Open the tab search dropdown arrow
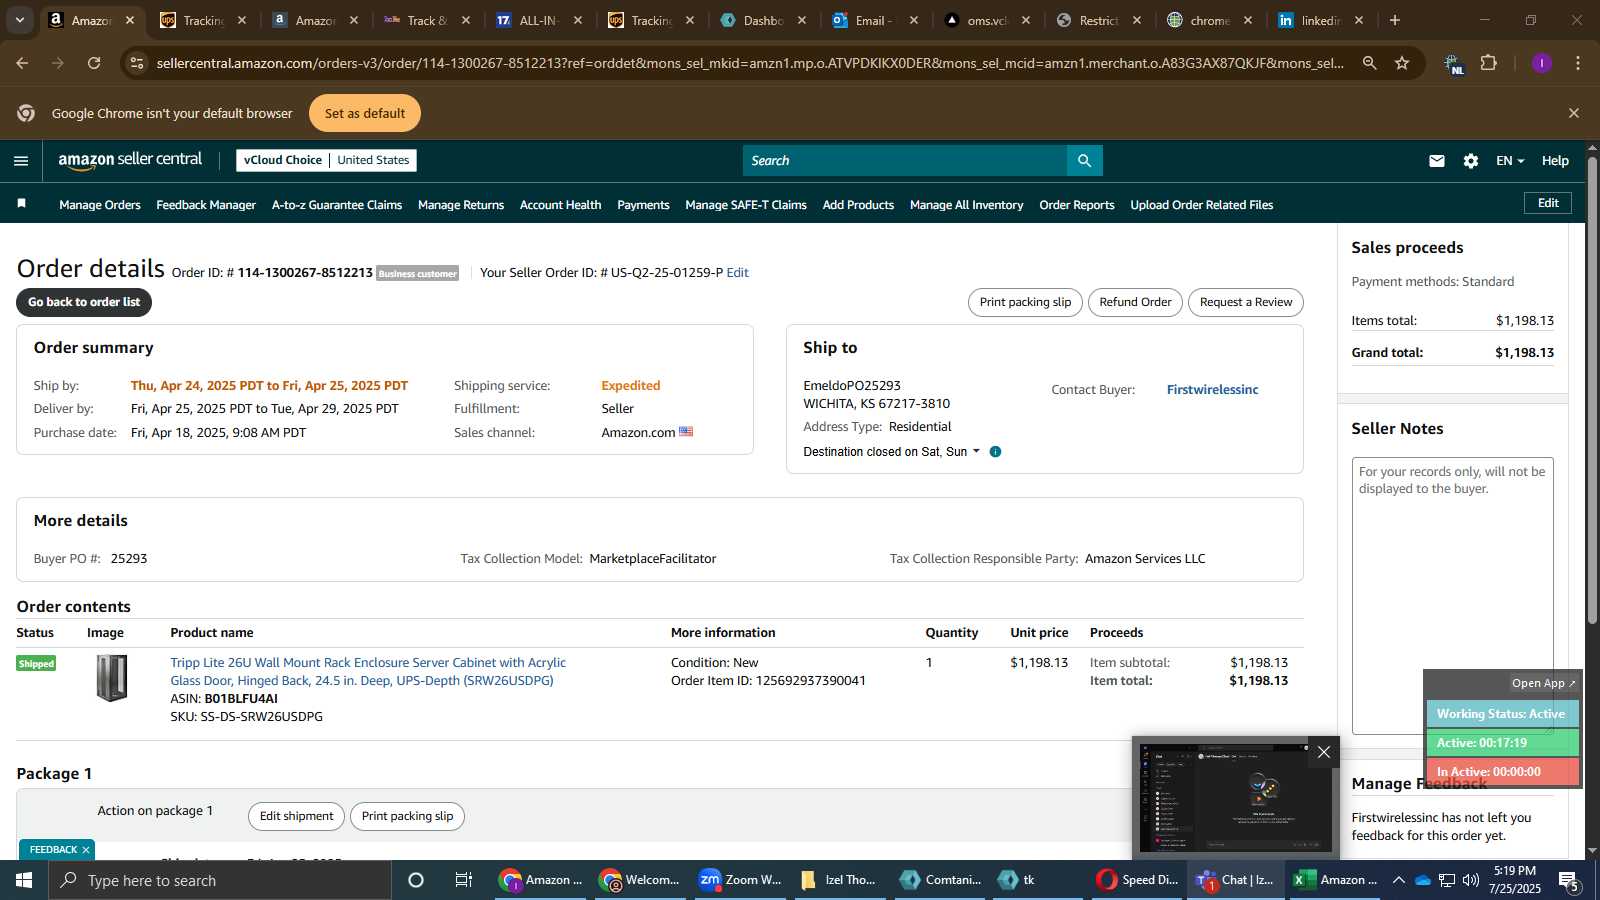This screenshot has width=1600, height=900. (x=19, y=20)
